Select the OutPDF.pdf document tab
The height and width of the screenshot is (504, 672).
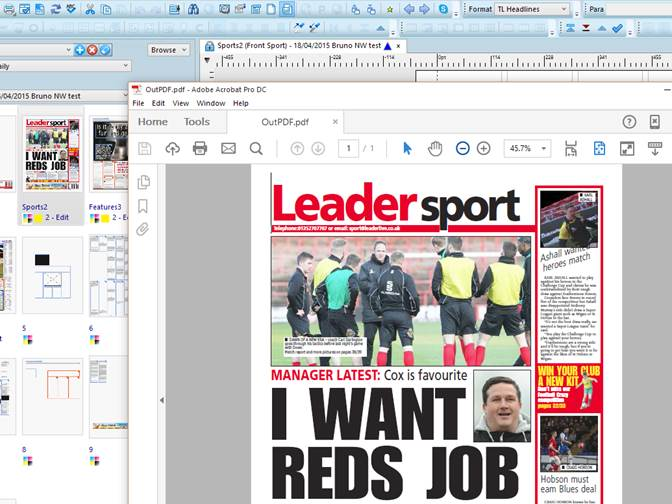point(285,122)
